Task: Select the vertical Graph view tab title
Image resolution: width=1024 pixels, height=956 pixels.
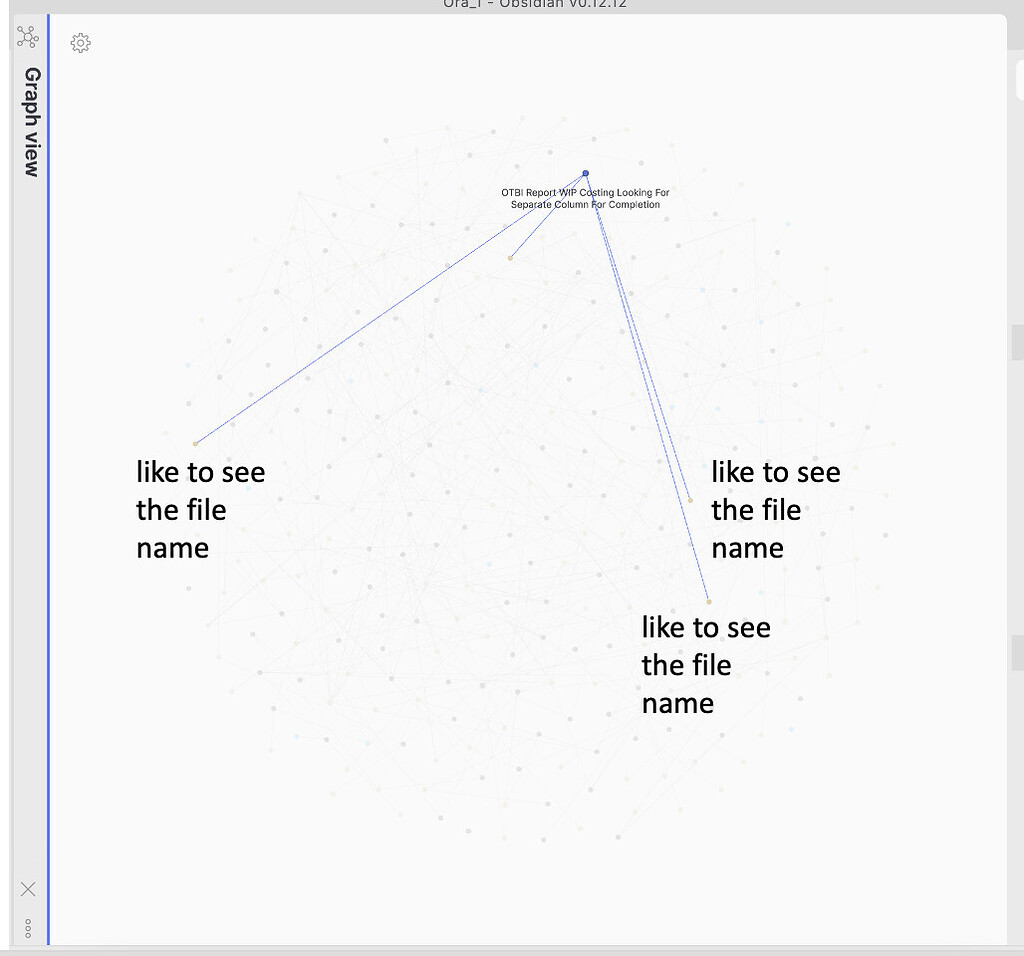Action: [x=32, y=122]
